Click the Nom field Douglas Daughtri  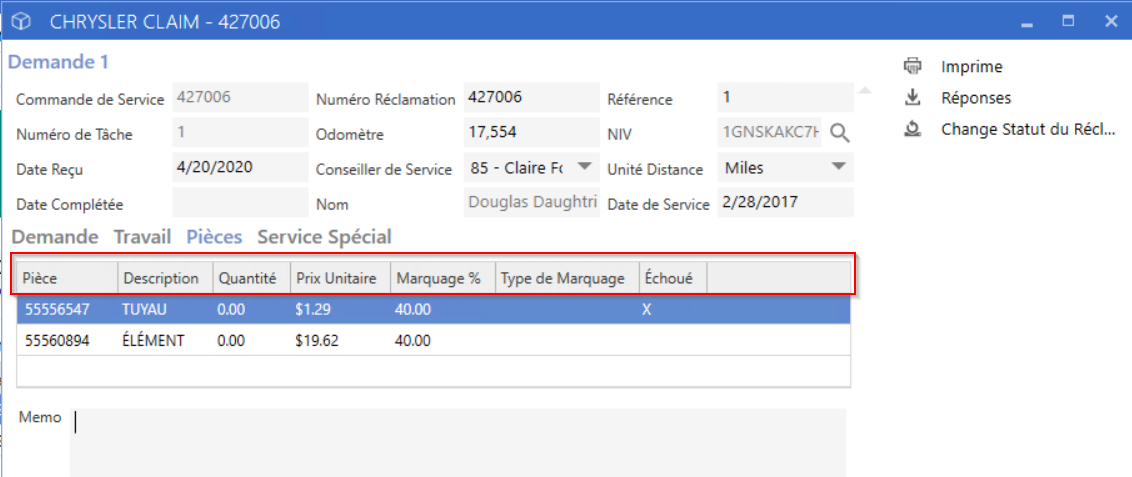pyautogui.click(x=531, y=202)
